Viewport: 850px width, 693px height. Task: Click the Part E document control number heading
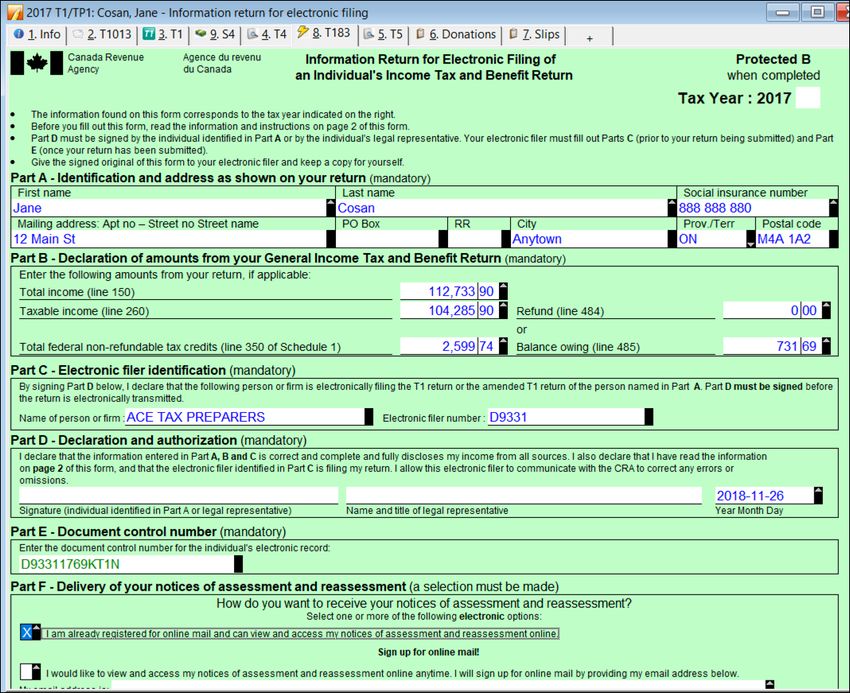coord(148,531)
